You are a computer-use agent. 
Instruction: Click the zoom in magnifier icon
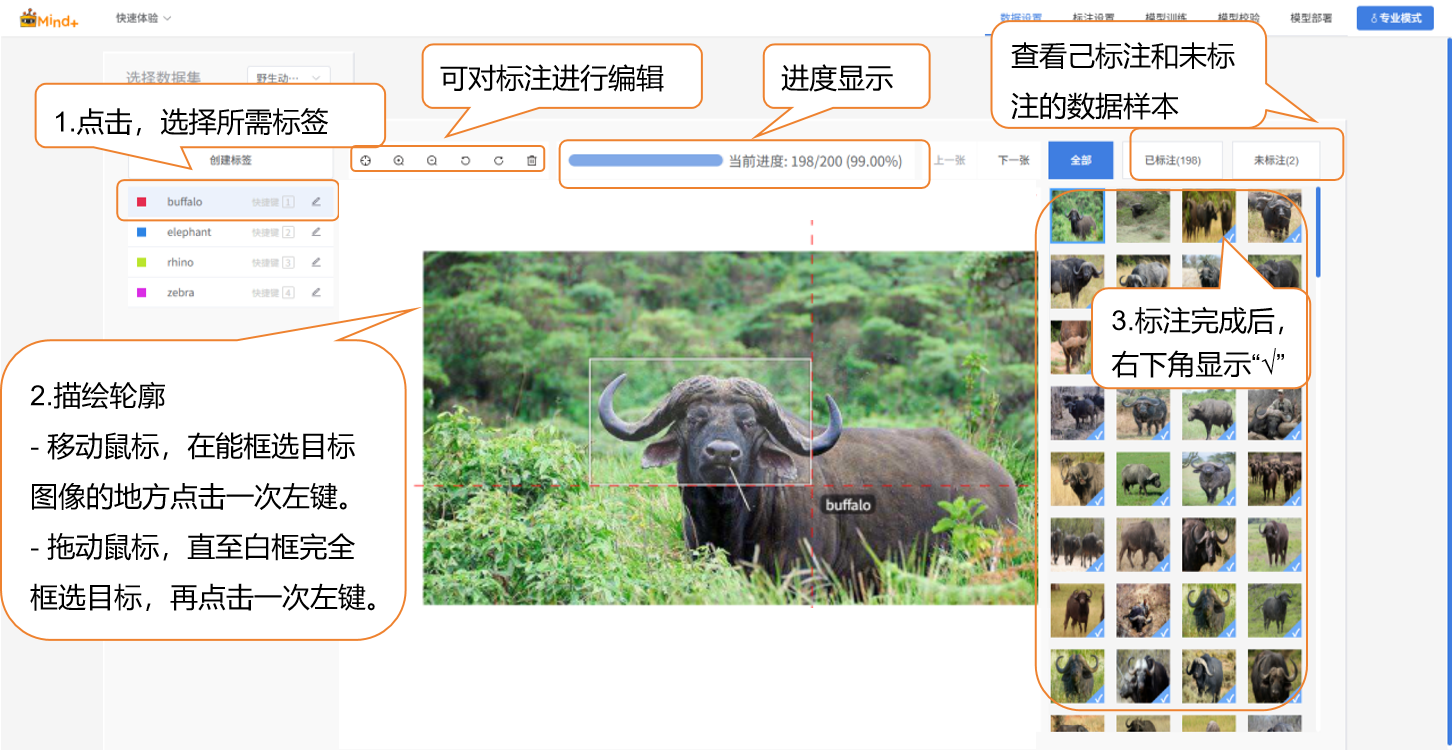[398, 161]
